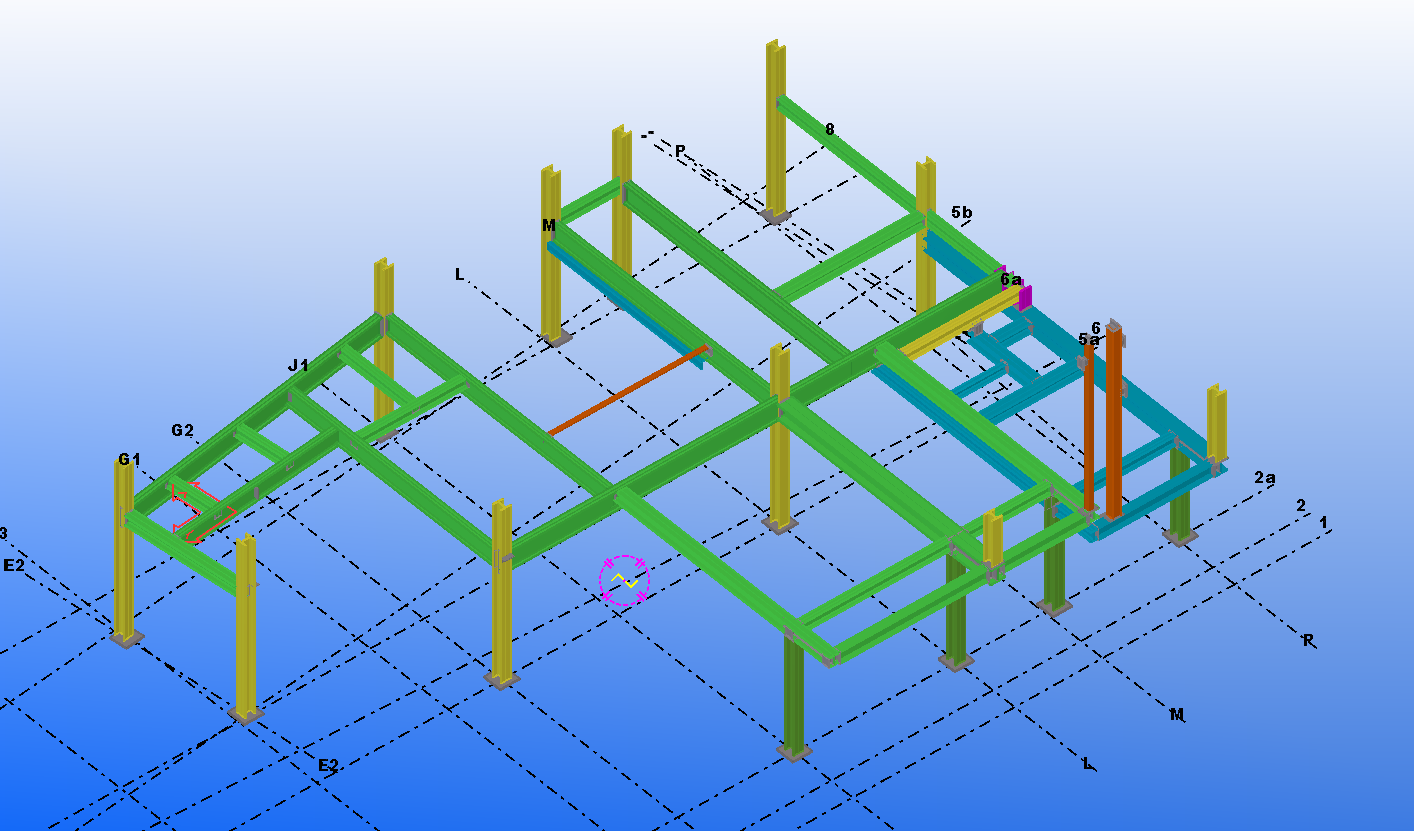
Task: Click grid label 2 next to 2a
Action: point(1301,505)
